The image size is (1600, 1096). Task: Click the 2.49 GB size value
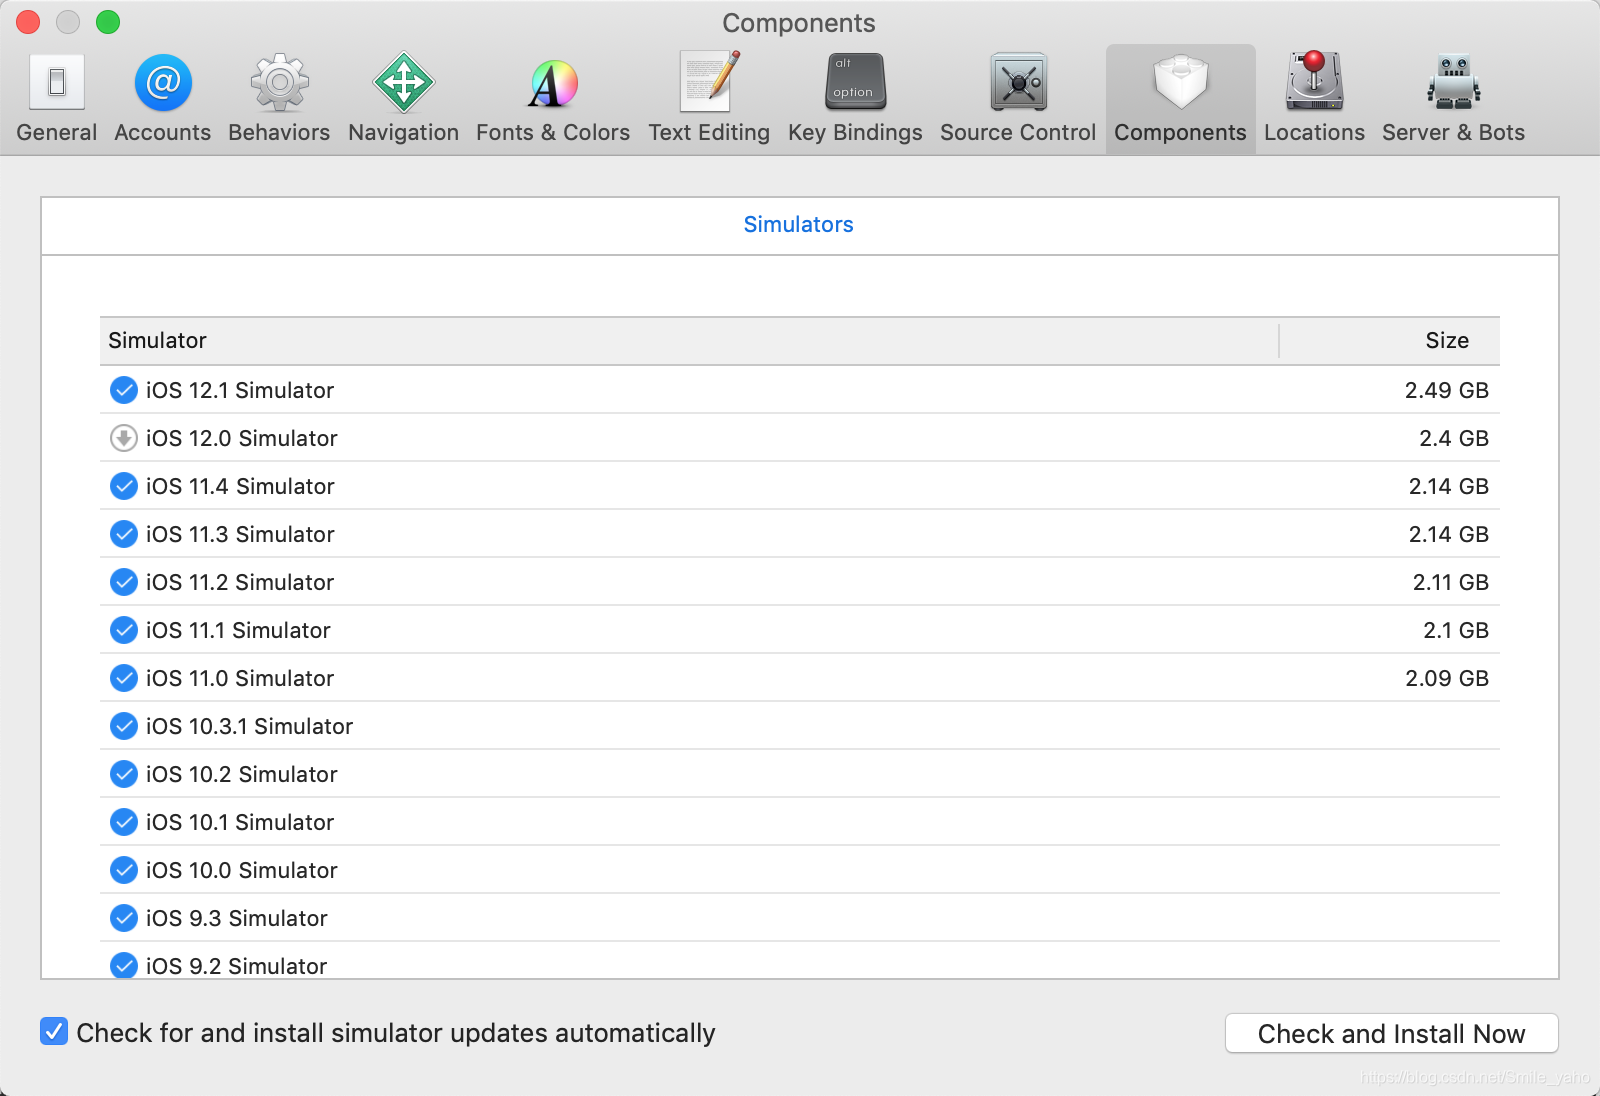(1446, 391)
